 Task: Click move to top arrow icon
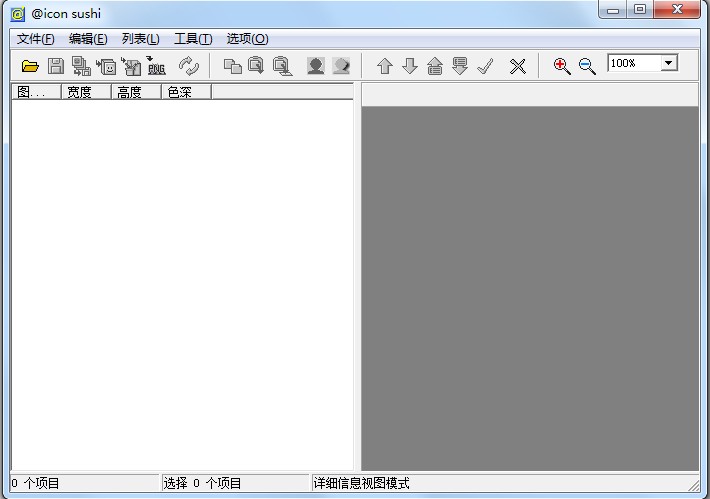tap(435, 66)
